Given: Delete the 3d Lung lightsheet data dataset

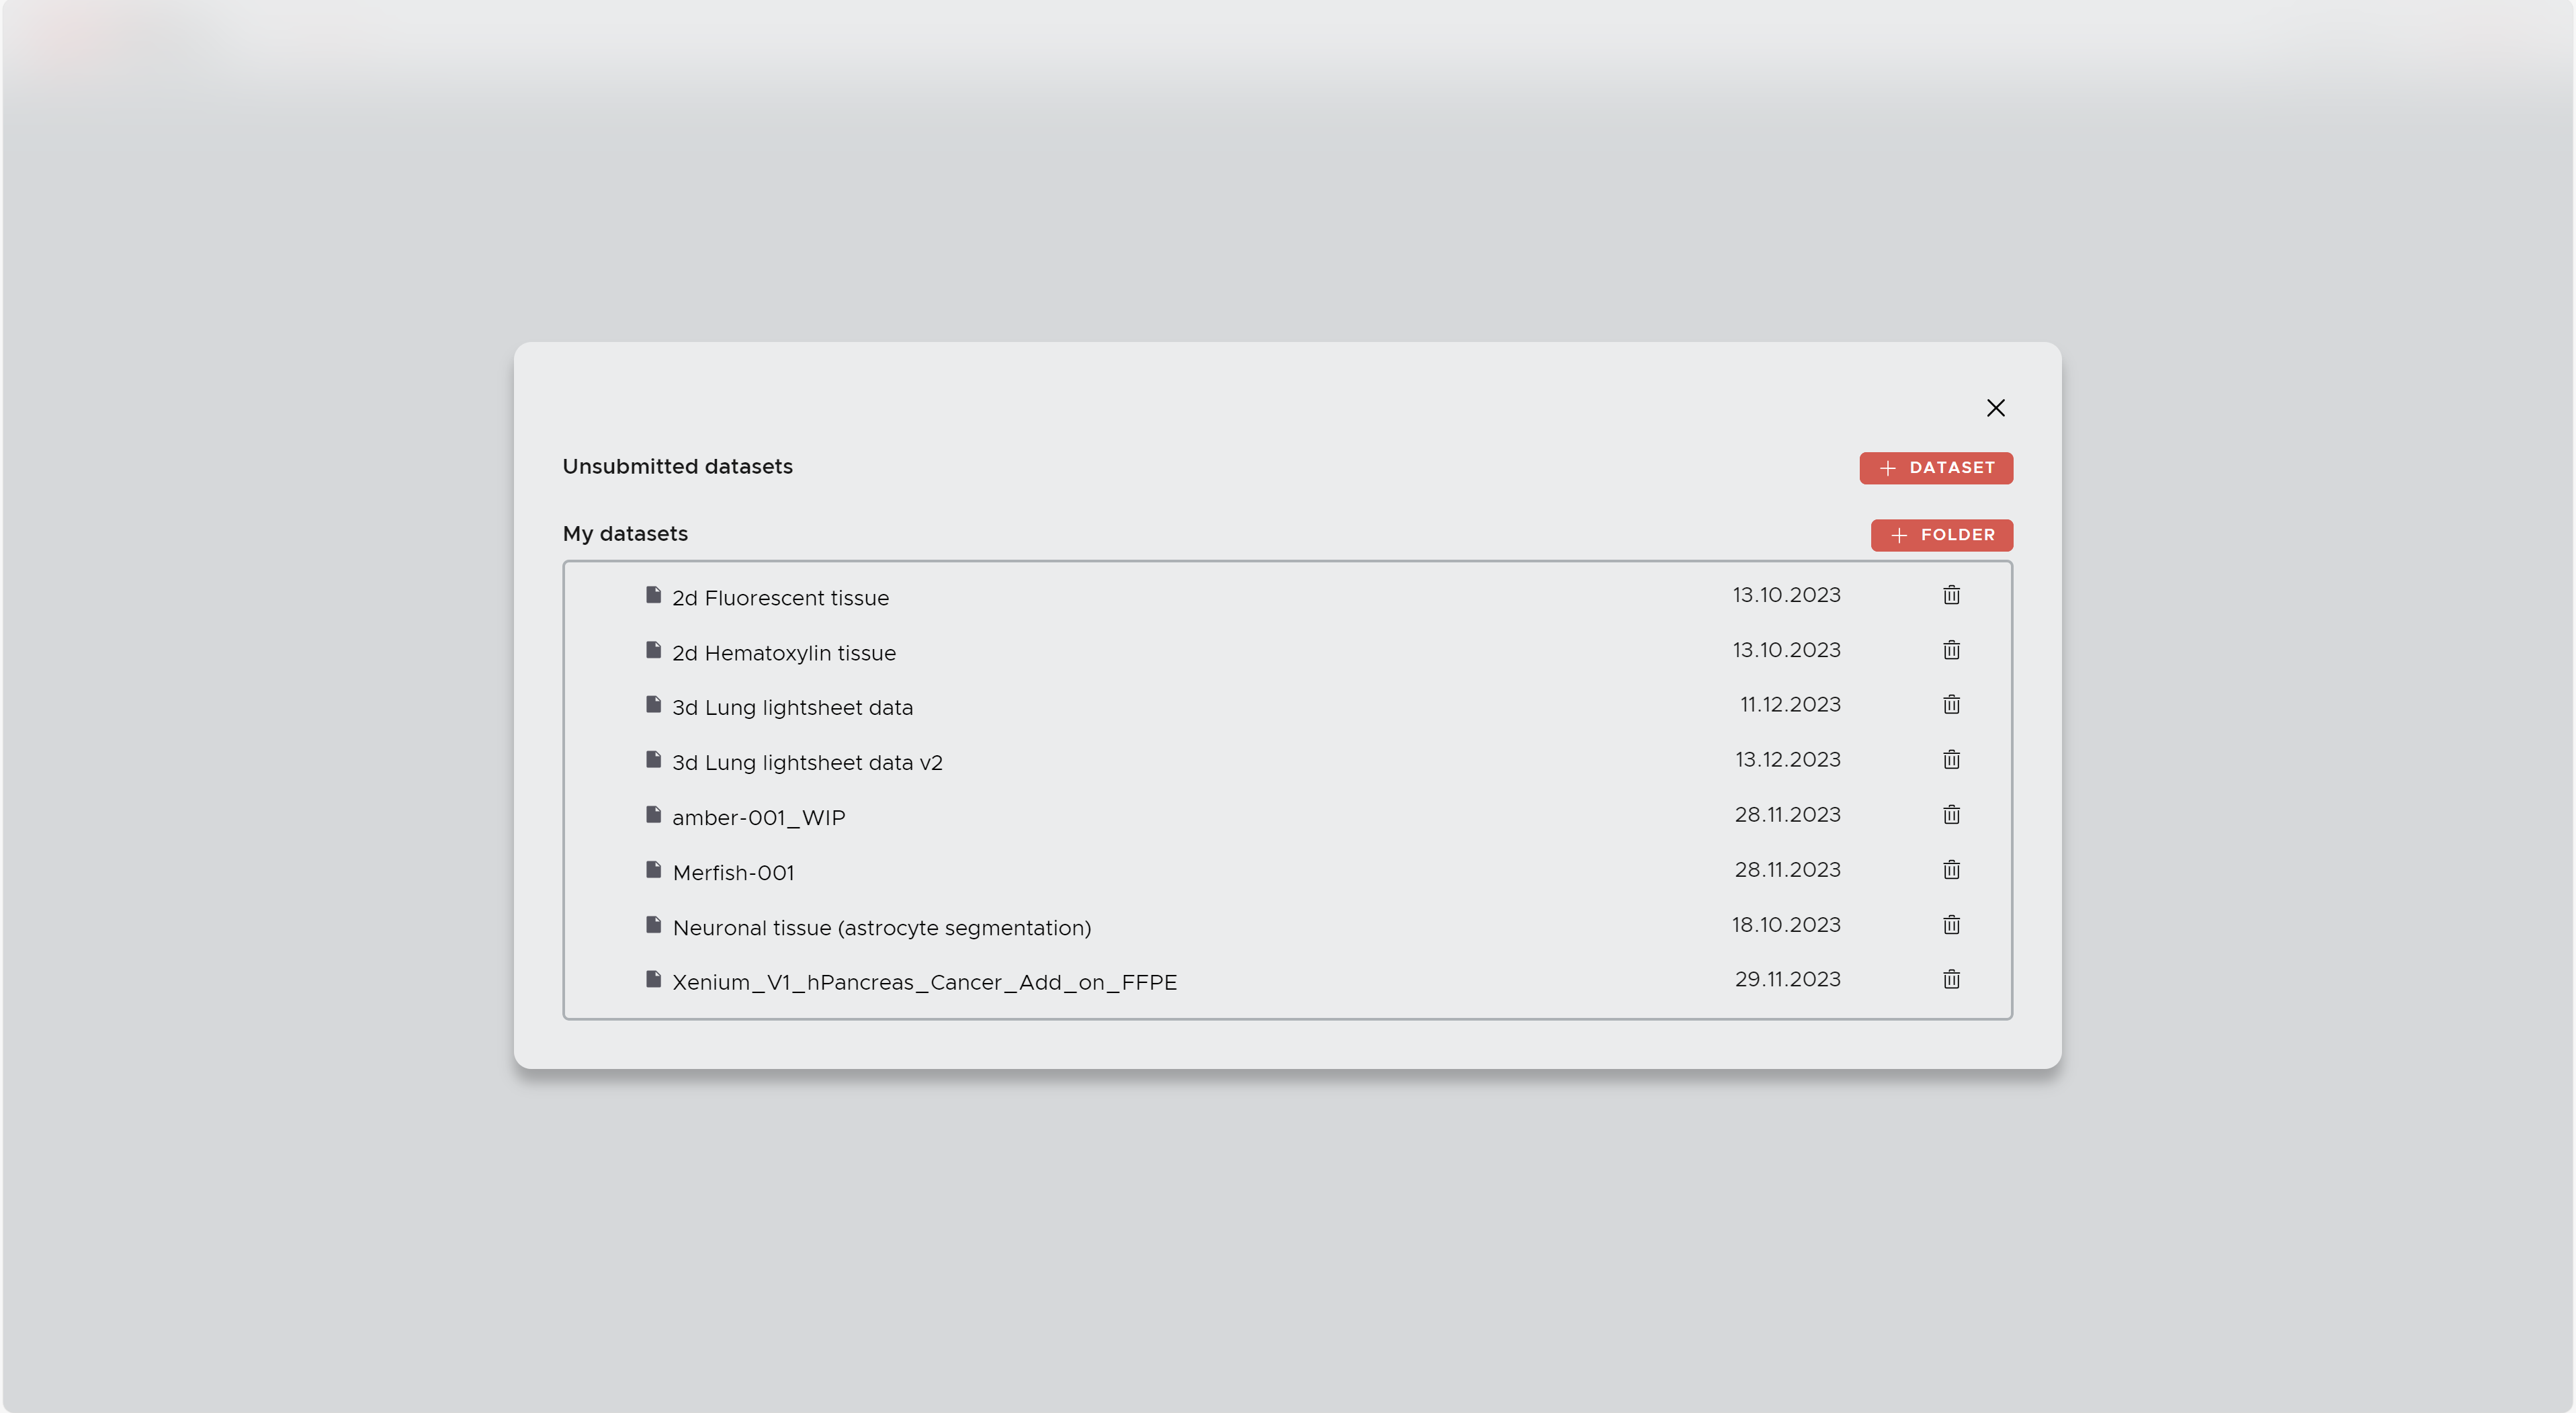Looking at the screenshot, I should pyautogui.click(x=1951, y=704).
